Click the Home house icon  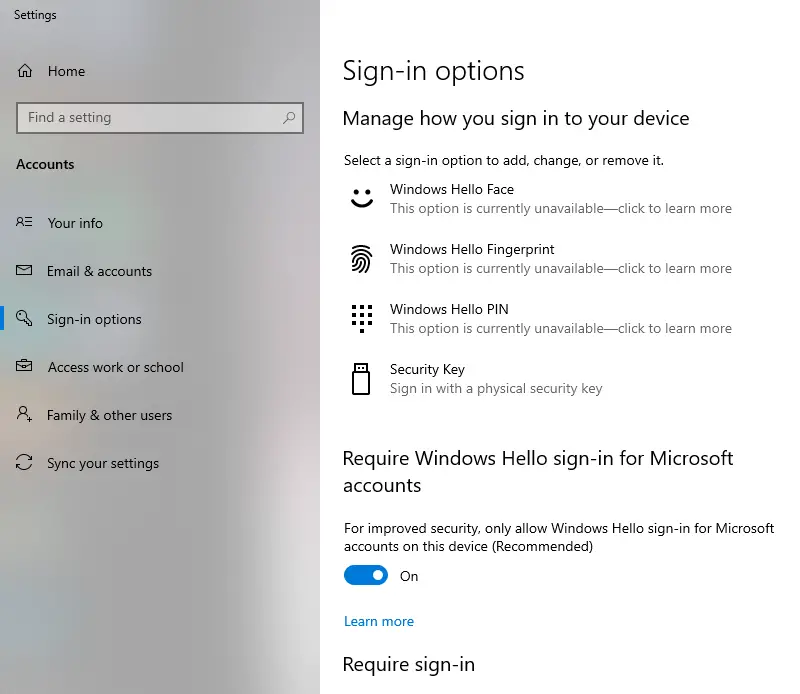click(x=24, y=71)
